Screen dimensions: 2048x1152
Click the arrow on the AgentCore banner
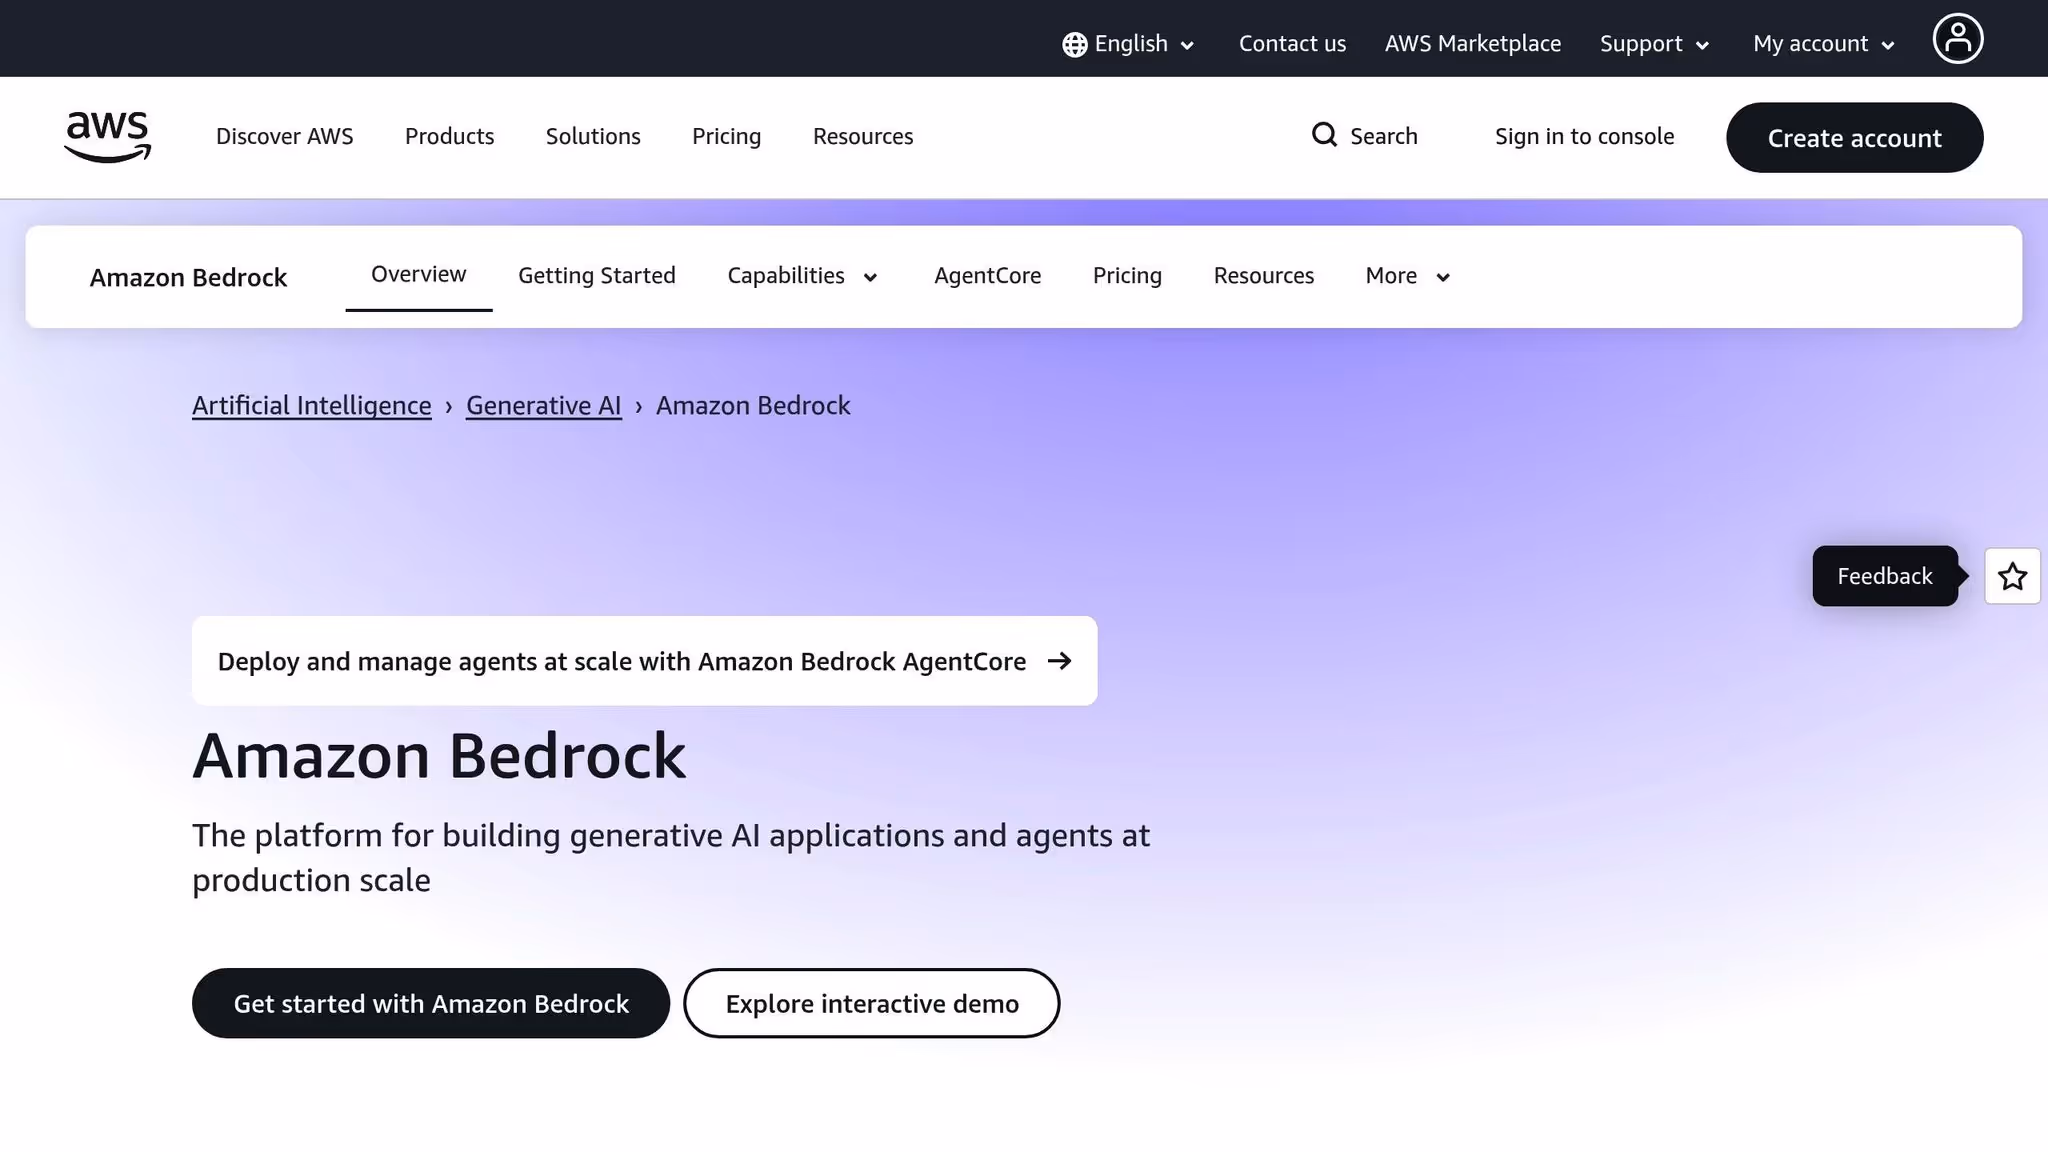click(x=1060, y=660)
